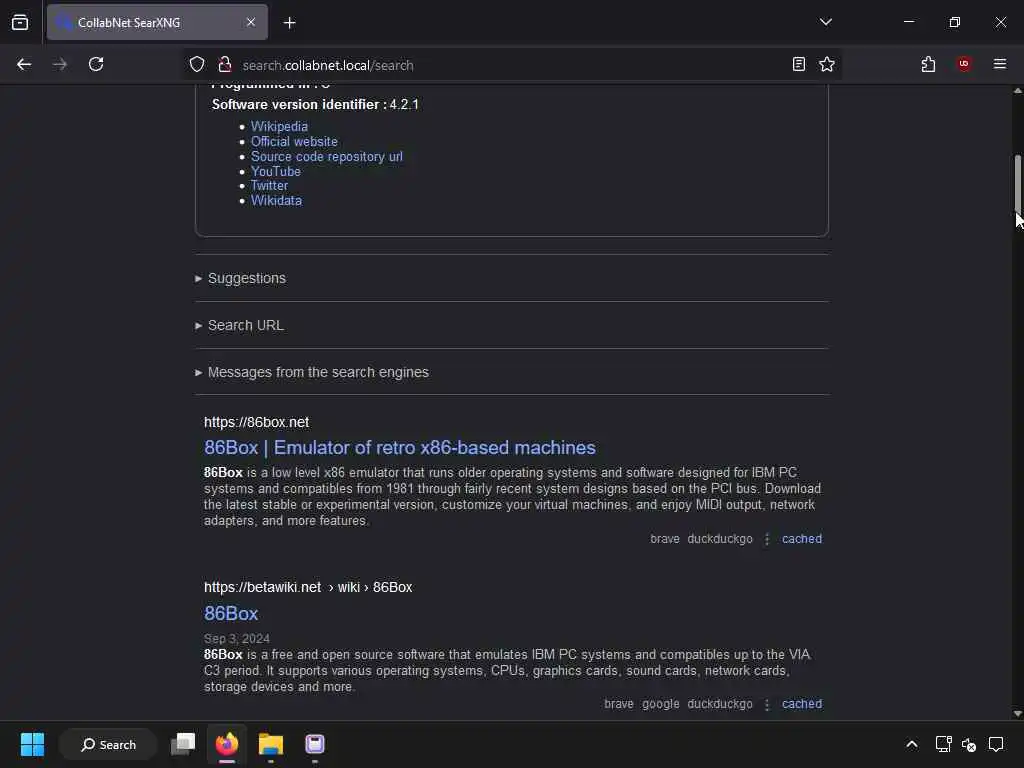Go back using the browser back arrow
Image resolution: width=1024 pixels, height=768 pixels.
24,64
